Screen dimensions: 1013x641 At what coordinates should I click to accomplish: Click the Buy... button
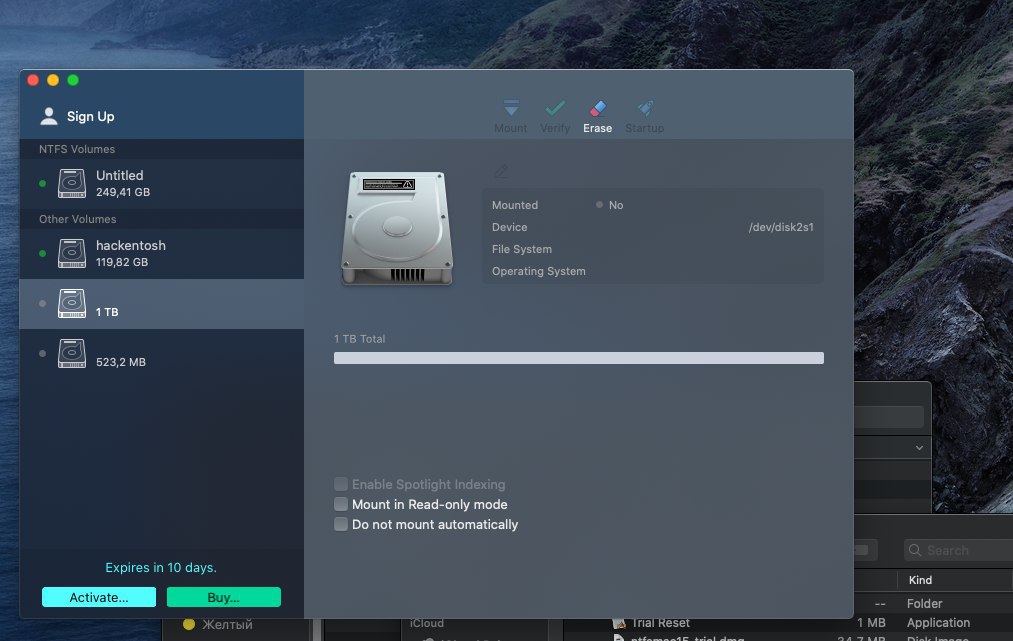coord(224,597)
